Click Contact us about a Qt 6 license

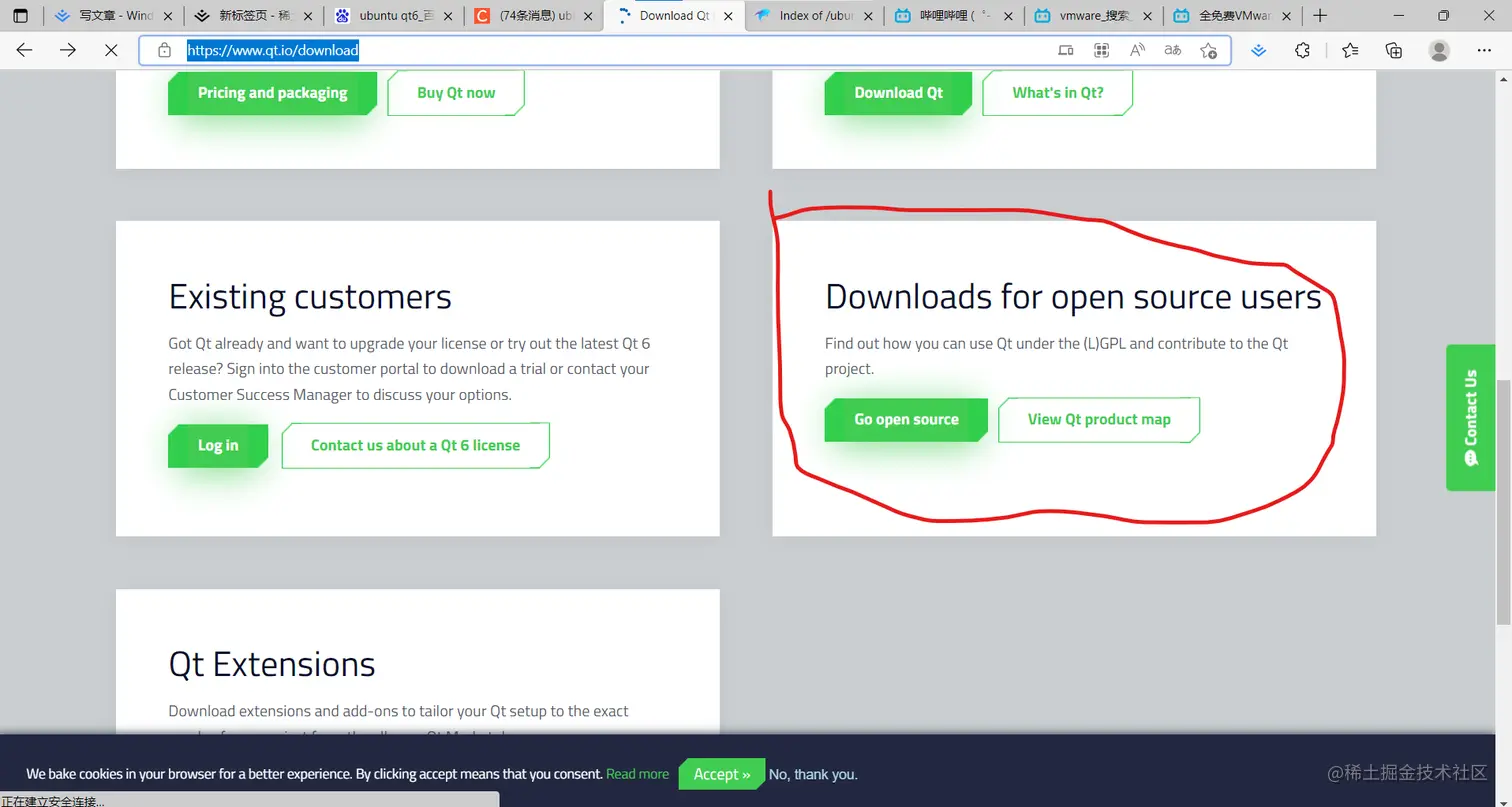(x=415, y=445)
